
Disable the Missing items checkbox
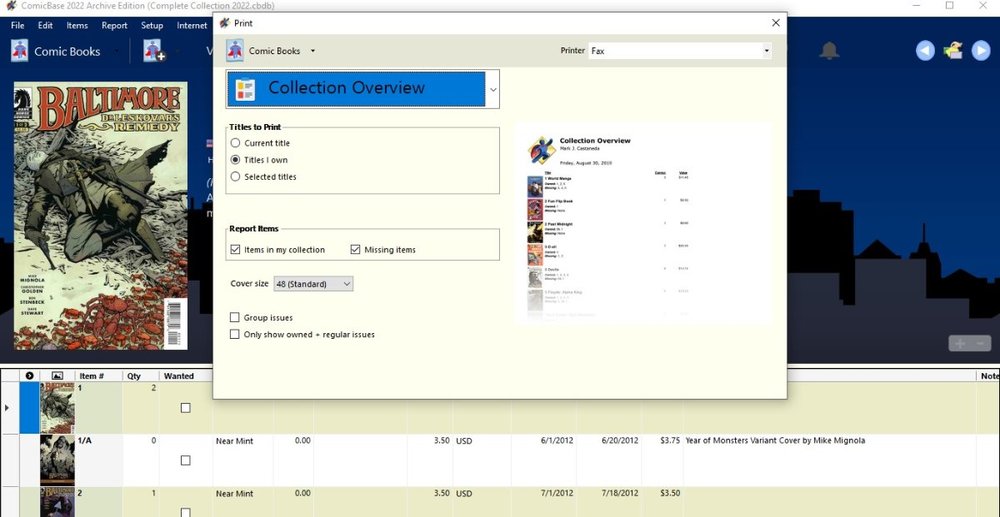coord(356,250)
